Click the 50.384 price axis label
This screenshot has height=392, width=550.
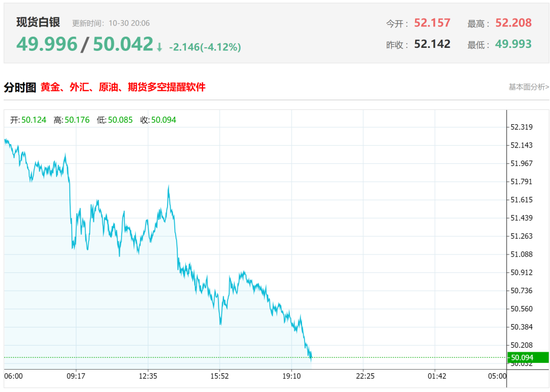[522, 327]
